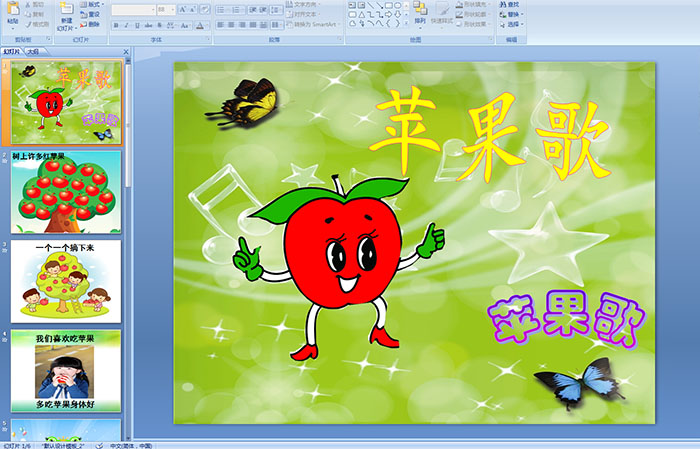Center align text in paragraph group
Viewport: 700px width, 449px height.
231,25
